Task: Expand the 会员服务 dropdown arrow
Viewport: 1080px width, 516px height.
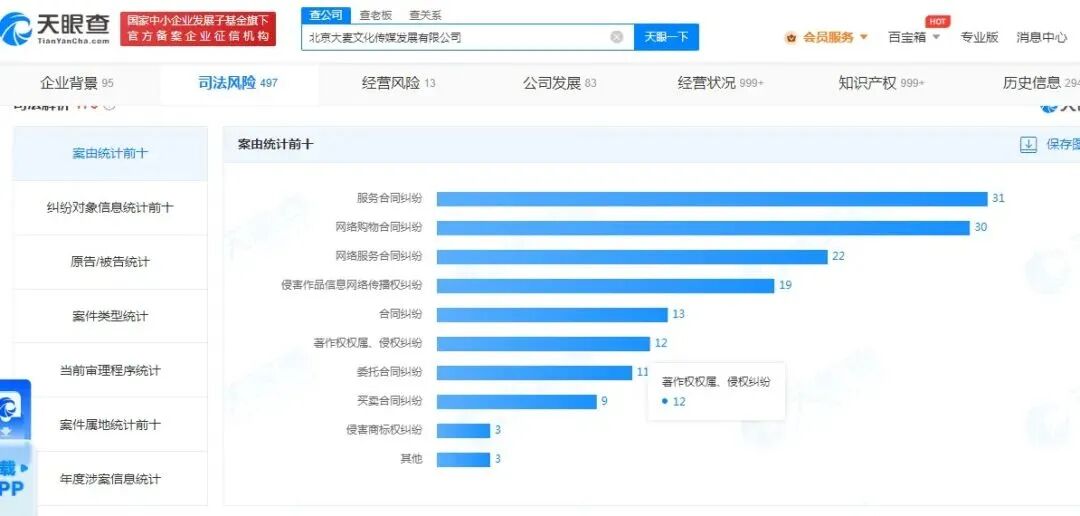Action: pos(864,37)
